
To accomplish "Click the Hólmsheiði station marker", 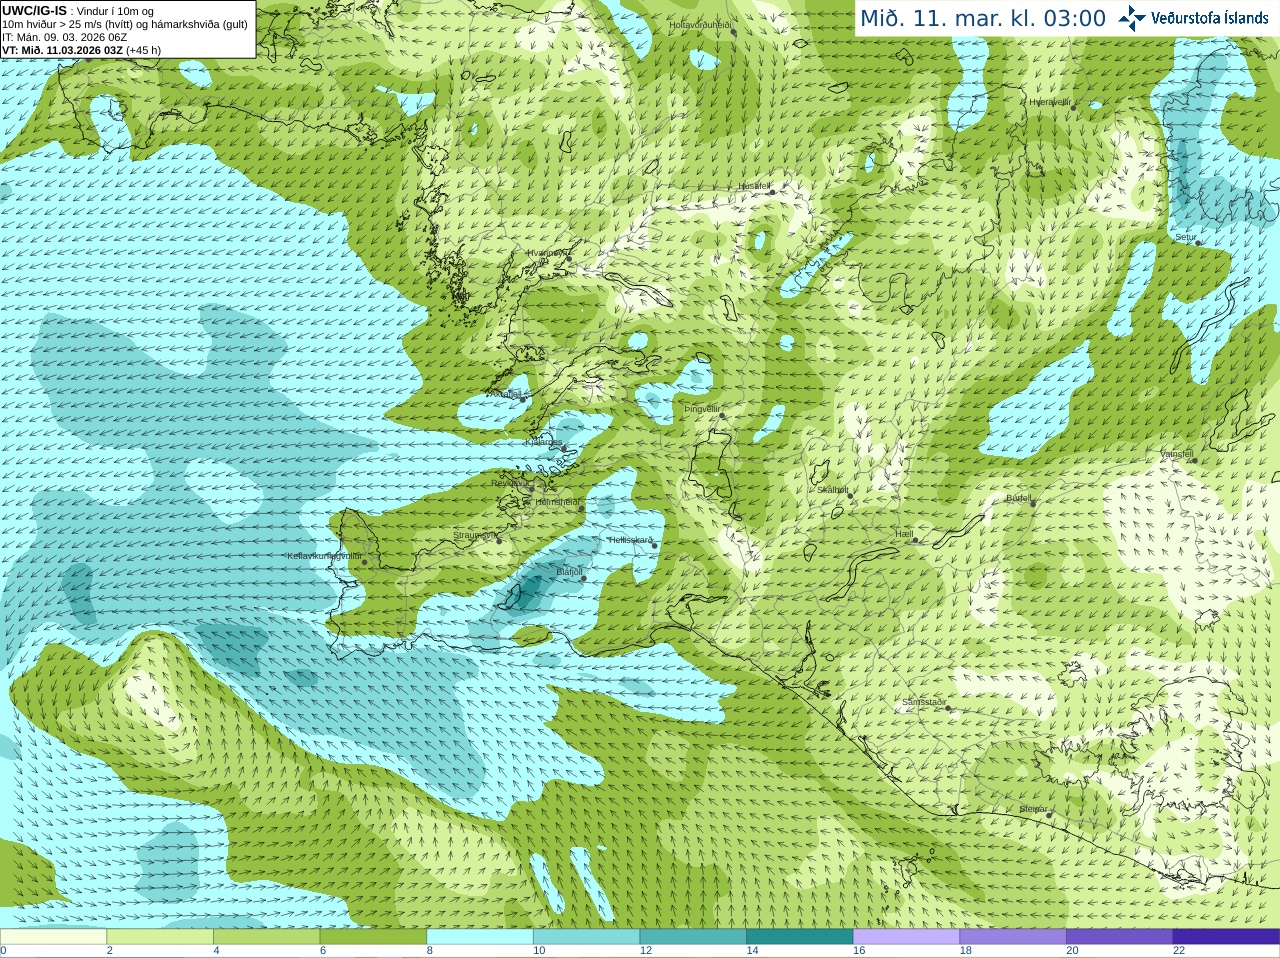I will (x=581, y=508).
